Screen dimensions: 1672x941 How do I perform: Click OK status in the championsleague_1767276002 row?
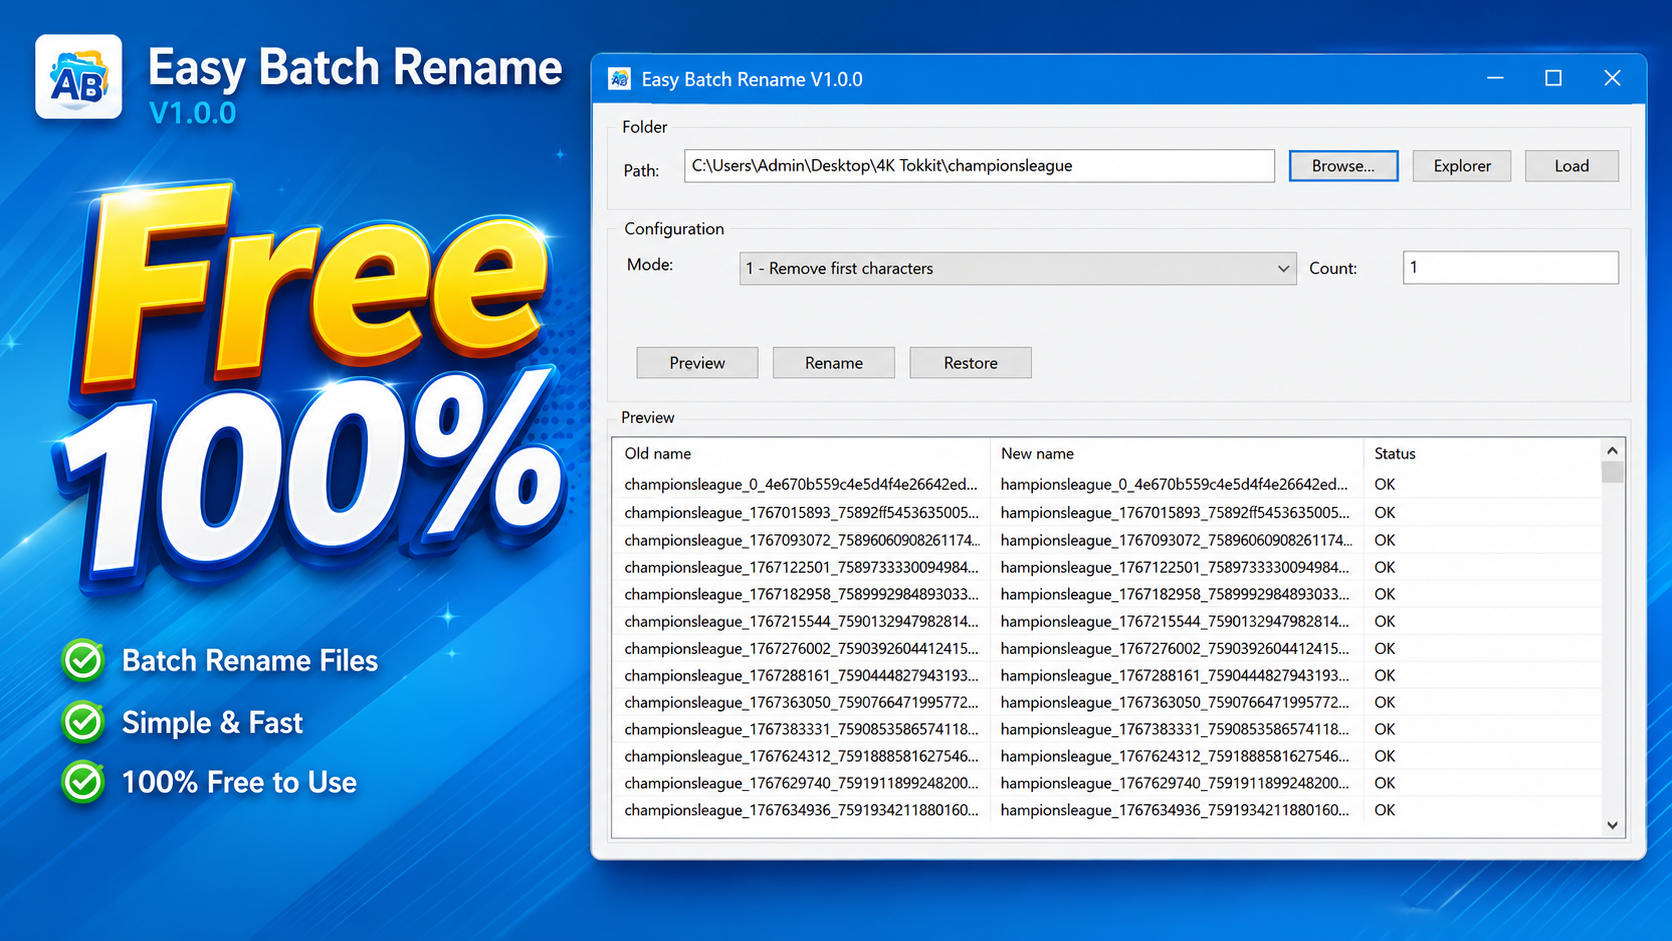pos(1384,648)
